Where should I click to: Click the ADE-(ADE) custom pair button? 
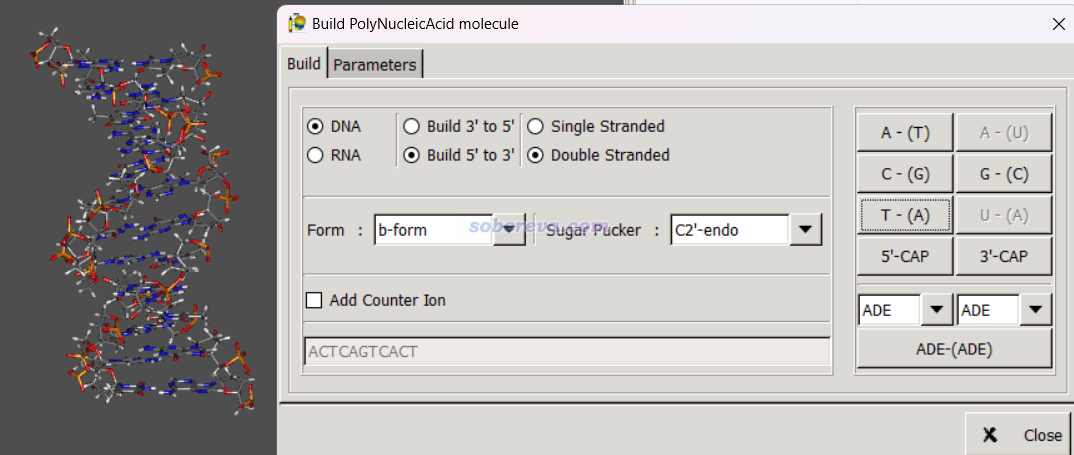954,349
